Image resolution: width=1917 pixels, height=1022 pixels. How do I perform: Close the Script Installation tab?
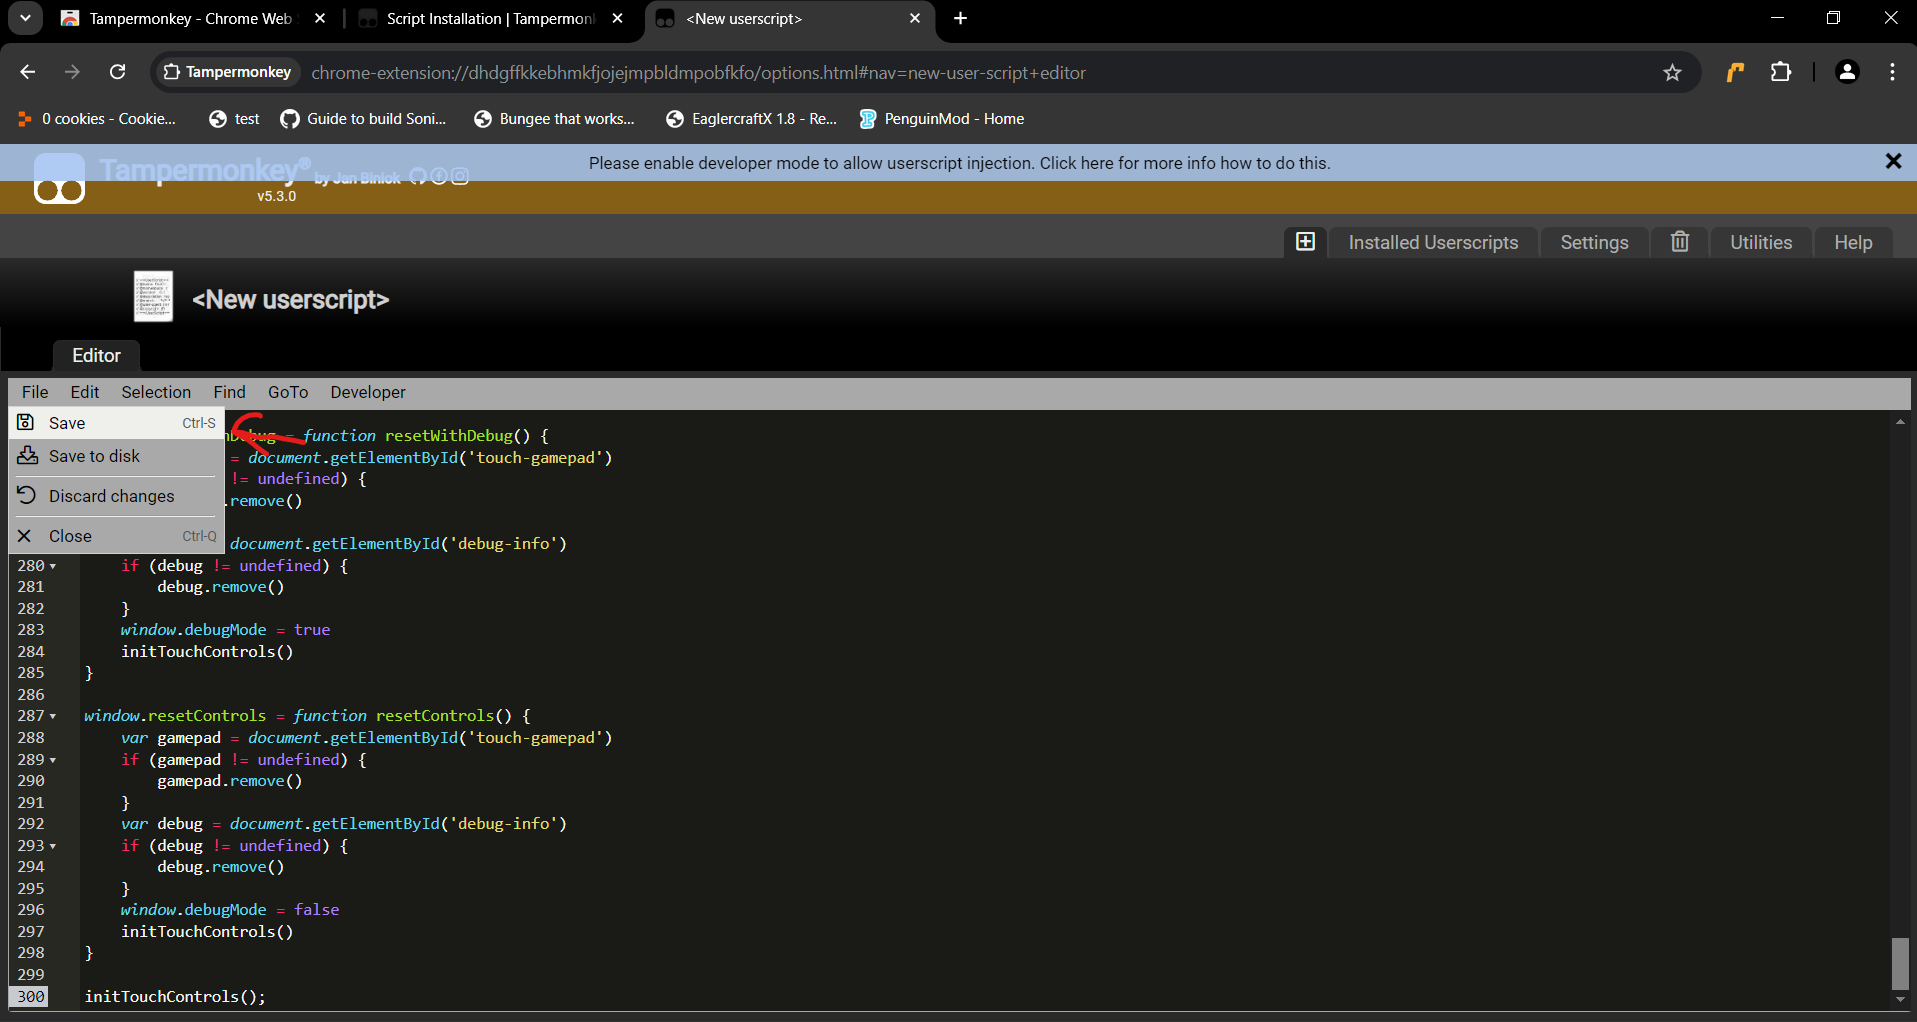(618, 18)
